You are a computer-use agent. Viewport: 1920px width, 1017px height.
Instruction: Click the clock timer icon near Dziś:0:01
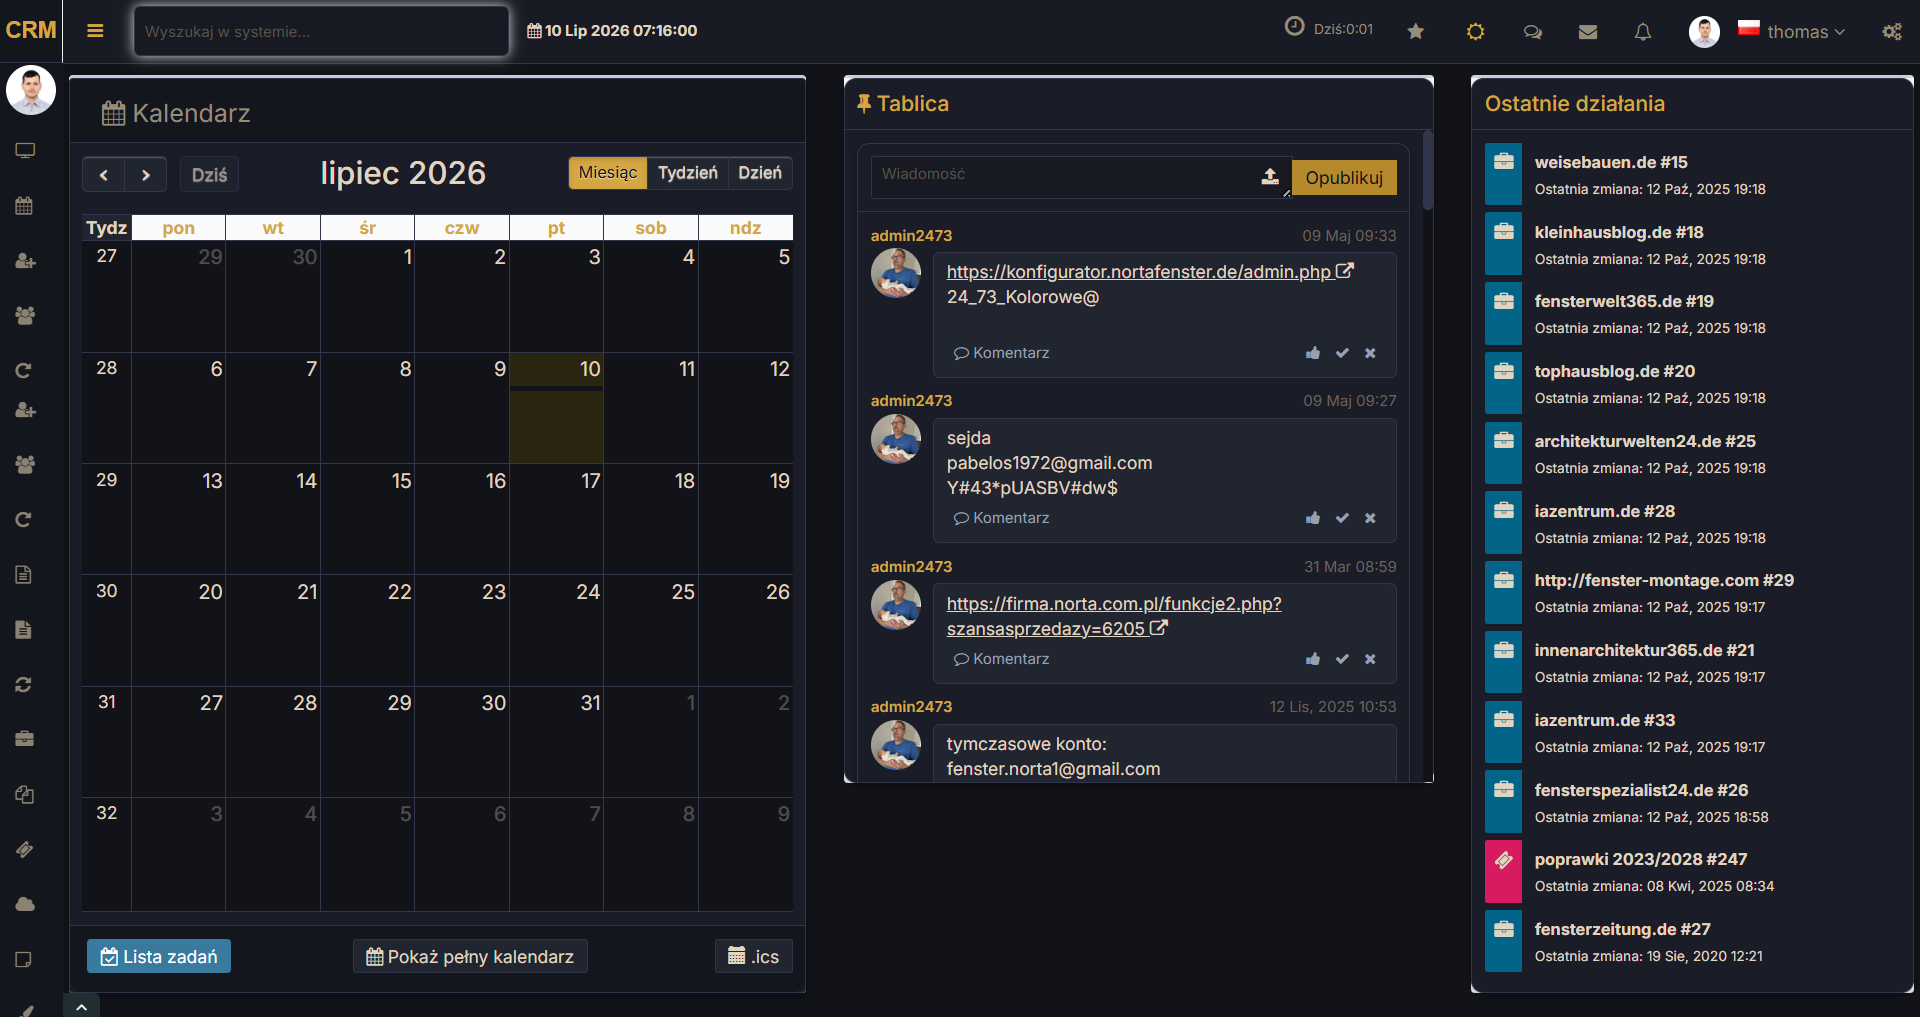tap(1294, 27)
